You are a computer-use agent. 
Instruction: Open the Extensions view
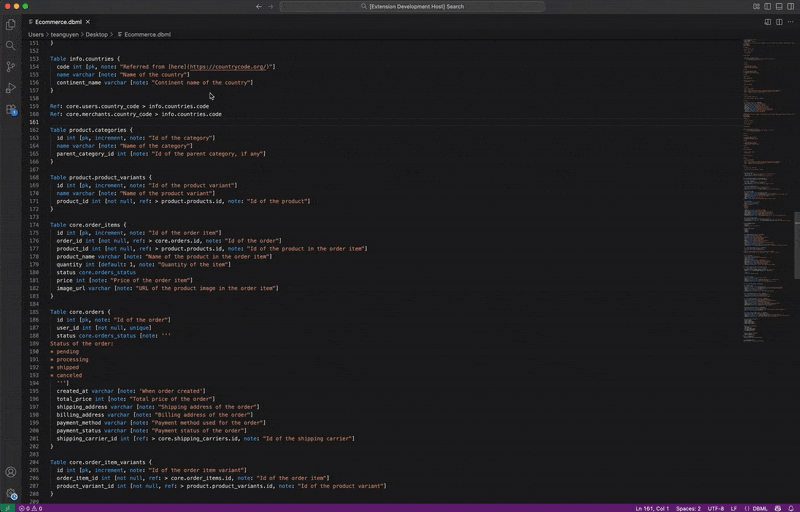tap(10, 110)
